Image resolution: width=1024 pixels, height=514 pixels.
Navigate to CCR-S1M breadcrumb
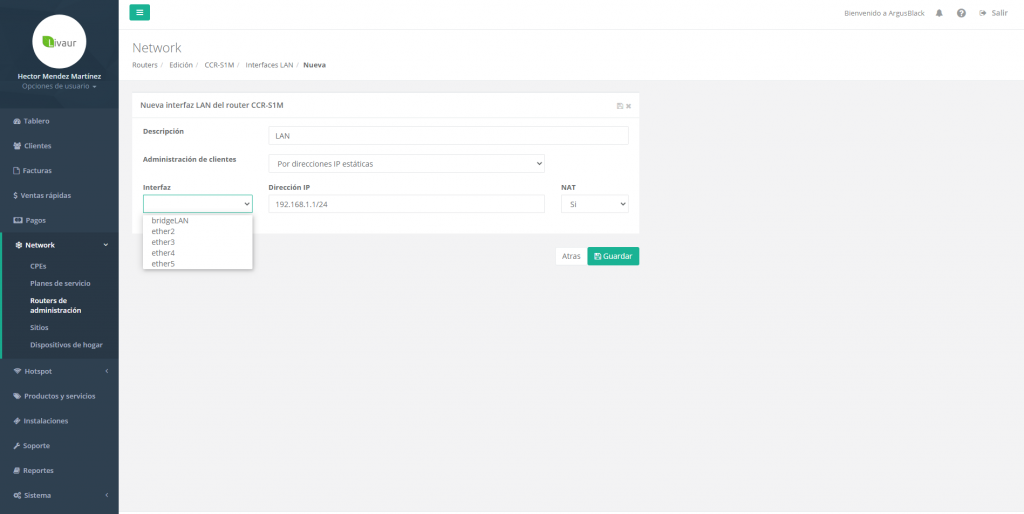(219, 65)
